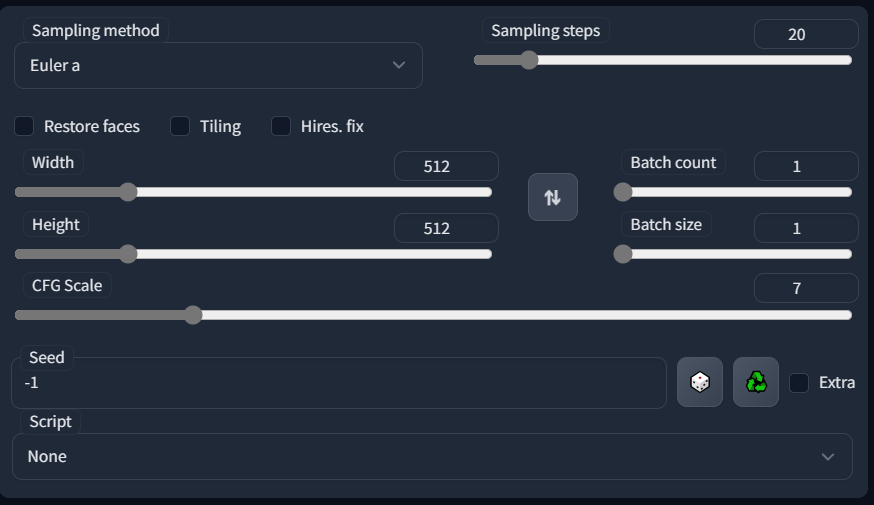Screen dimensions: 874x505
Task: Open the Sampling method dropdown
Action: 218,65
